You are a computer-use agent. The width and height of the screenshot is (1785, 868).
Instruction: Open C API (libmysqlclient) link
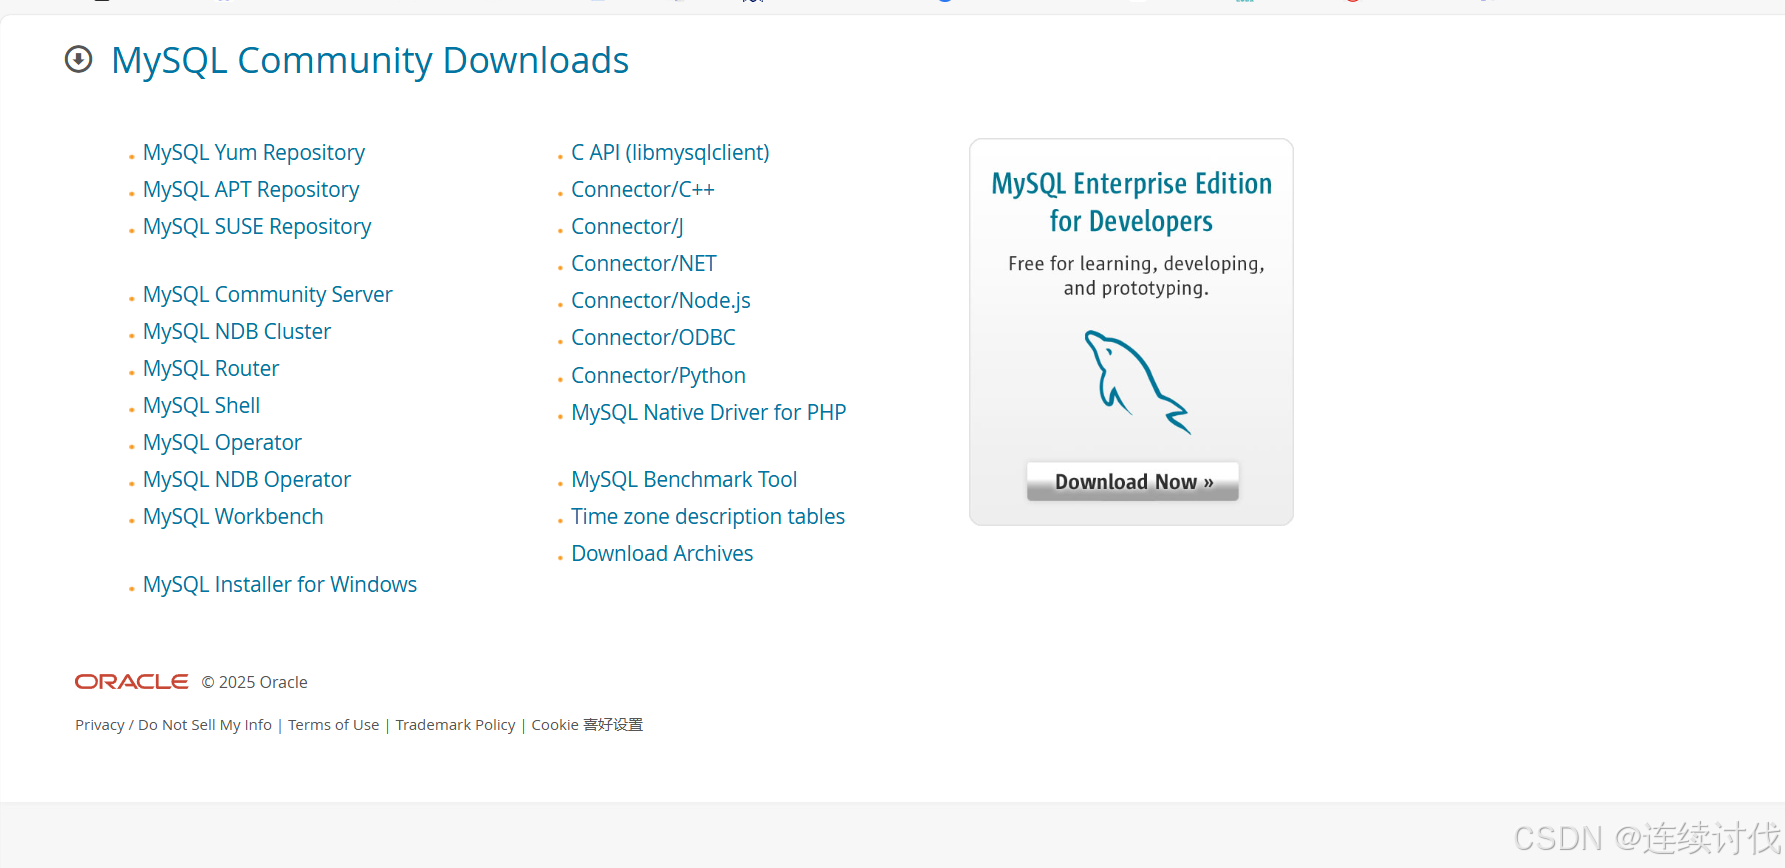pyautogui.click(x=670, y=153)
